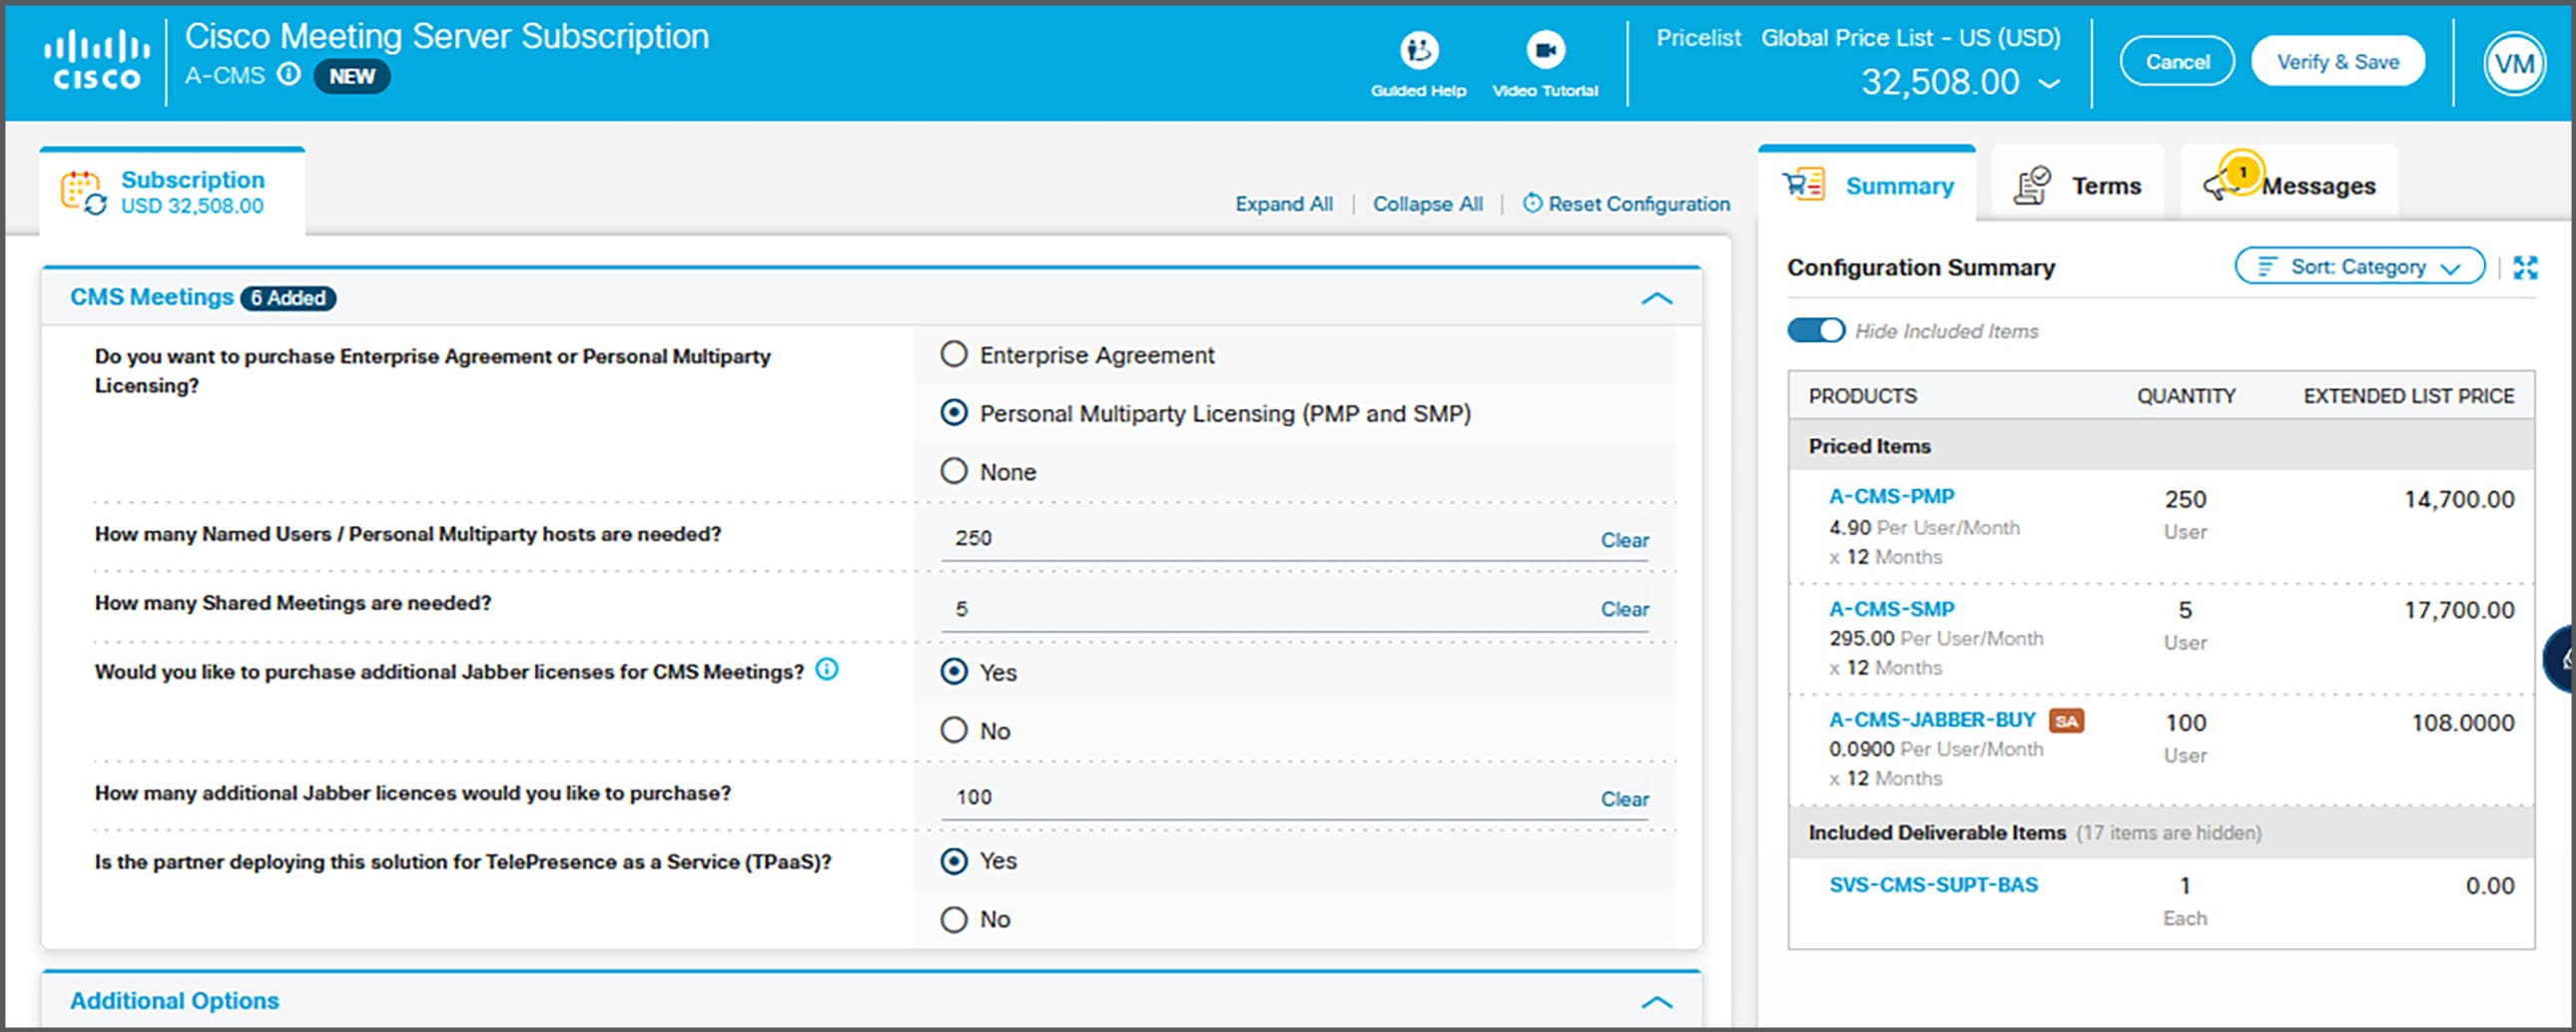Open the Video Tutorial icon
The width and height of the screenshot is (2576, 1032).
coord(1545,49)
